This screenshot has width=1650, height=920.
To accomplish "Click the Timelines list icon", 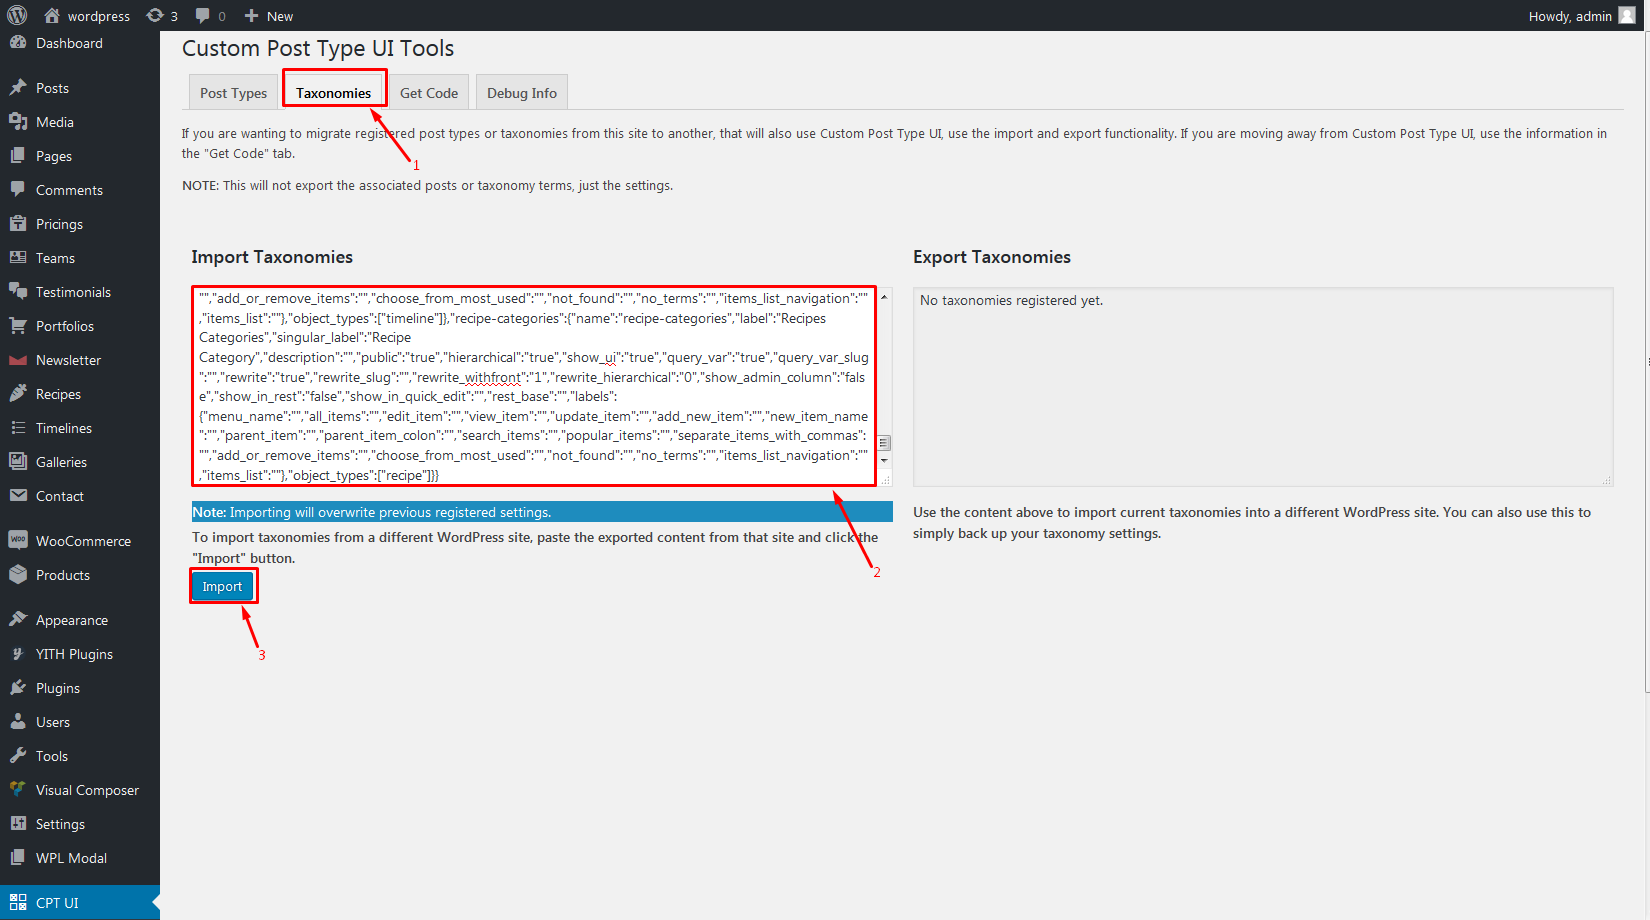I will 18,428.
